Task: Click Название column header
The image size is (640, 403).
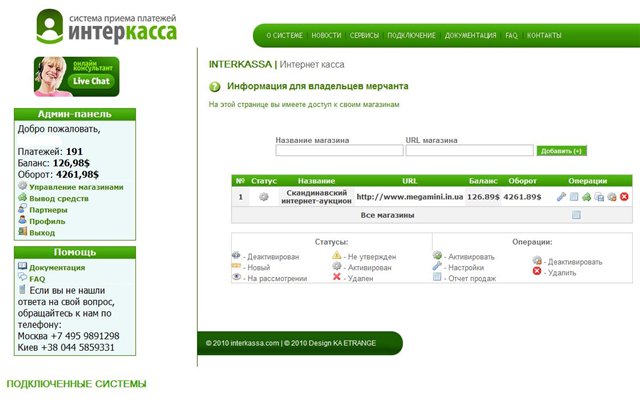Action: (x=316, y=181)
